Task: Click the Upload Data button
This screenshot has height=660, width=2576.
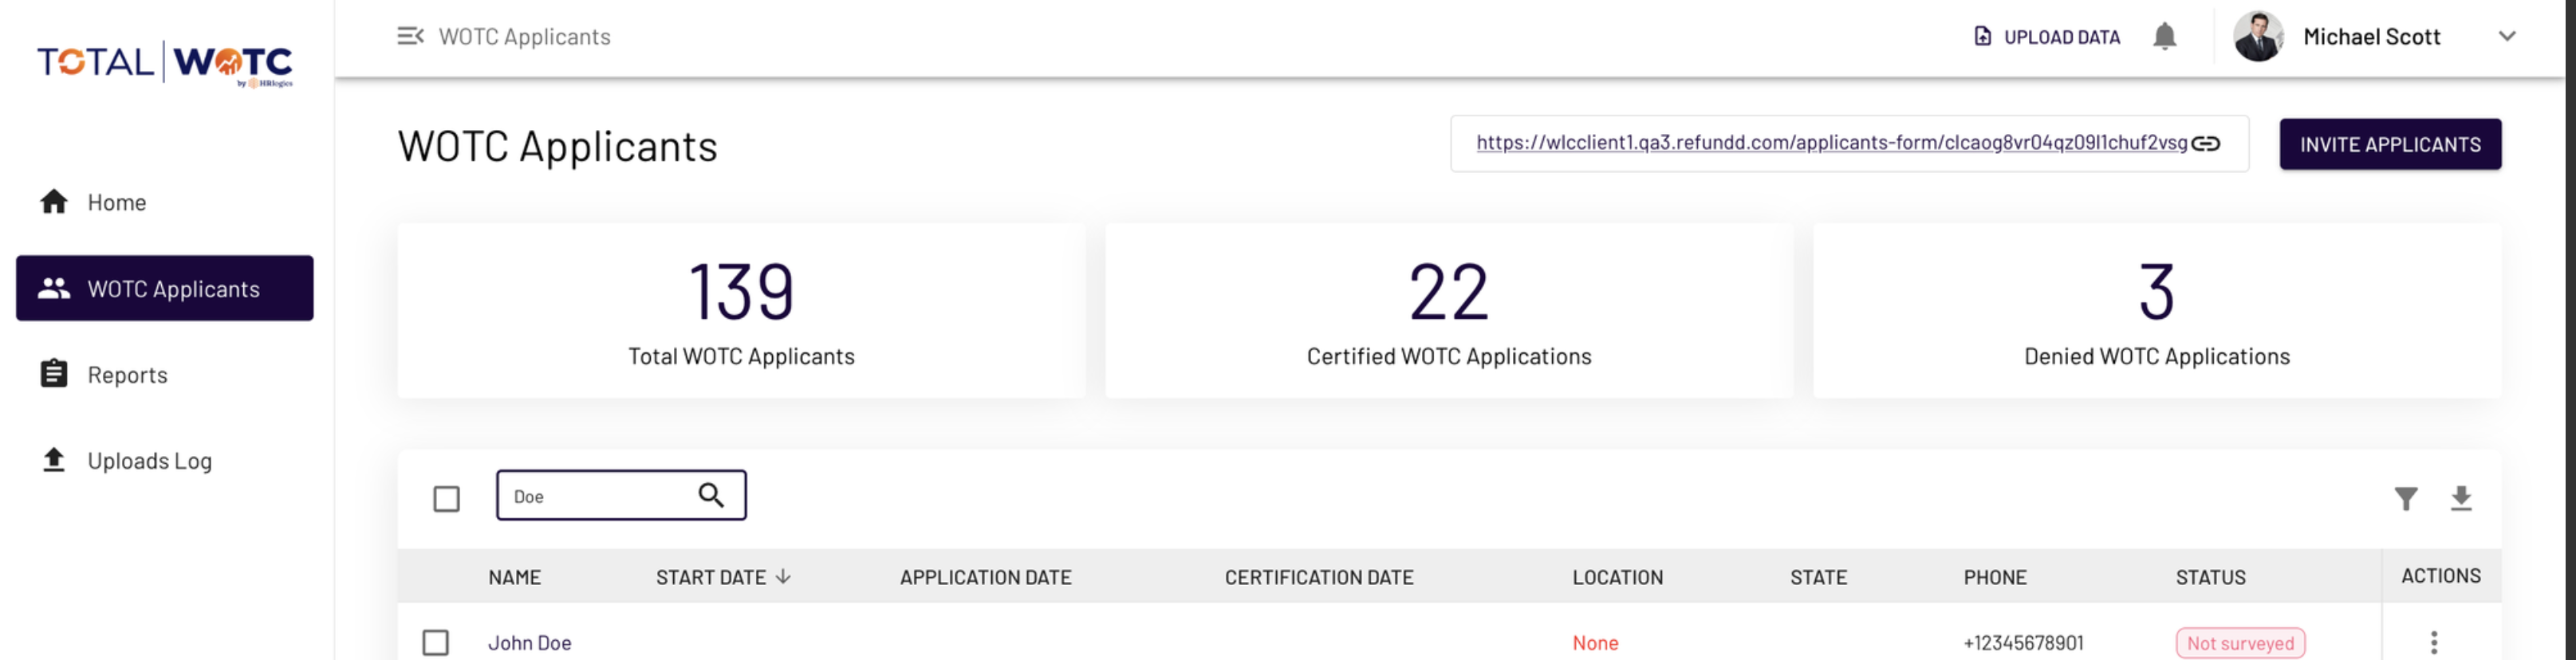Action: (2046, 37)
